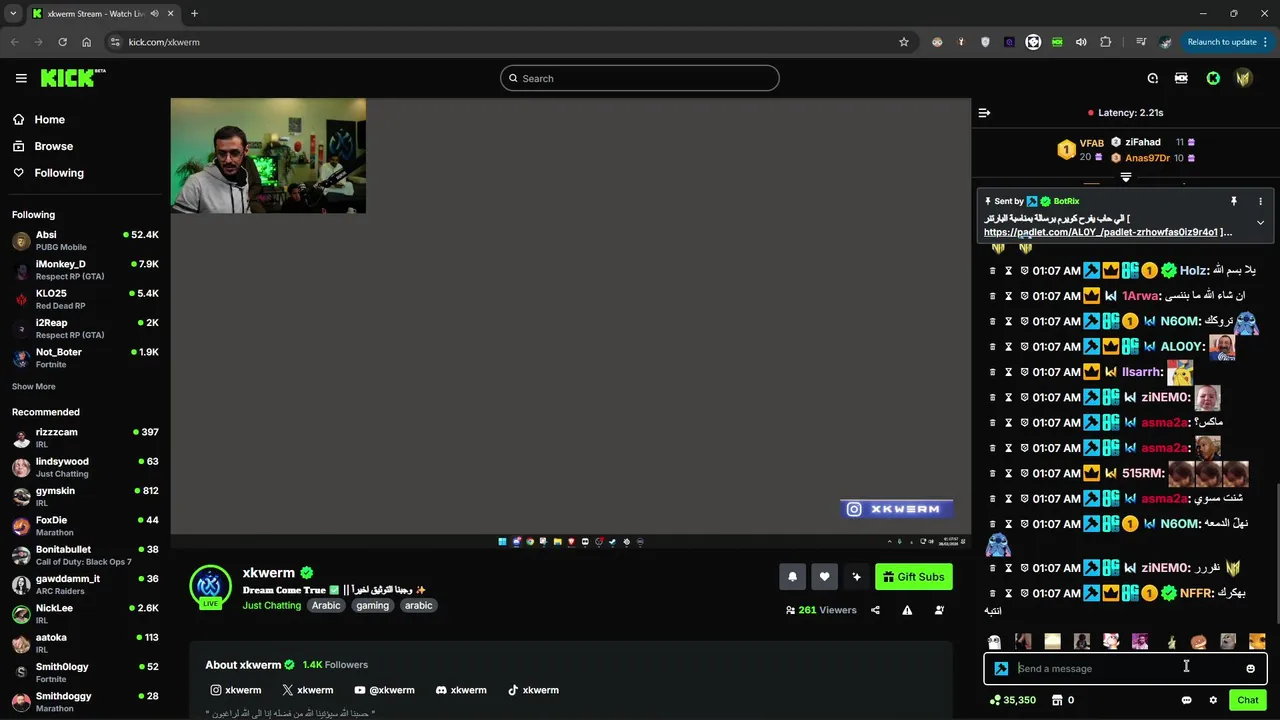Click the ghost emote in quick emotes
This screenshot has height=720, width=1280.
click(x=994, y=642)
